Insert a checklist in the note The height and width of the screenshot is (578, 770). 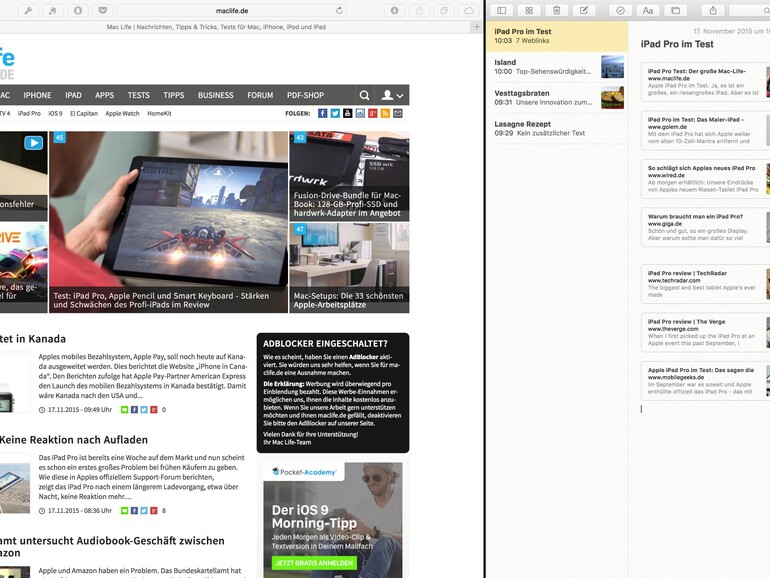620,10
